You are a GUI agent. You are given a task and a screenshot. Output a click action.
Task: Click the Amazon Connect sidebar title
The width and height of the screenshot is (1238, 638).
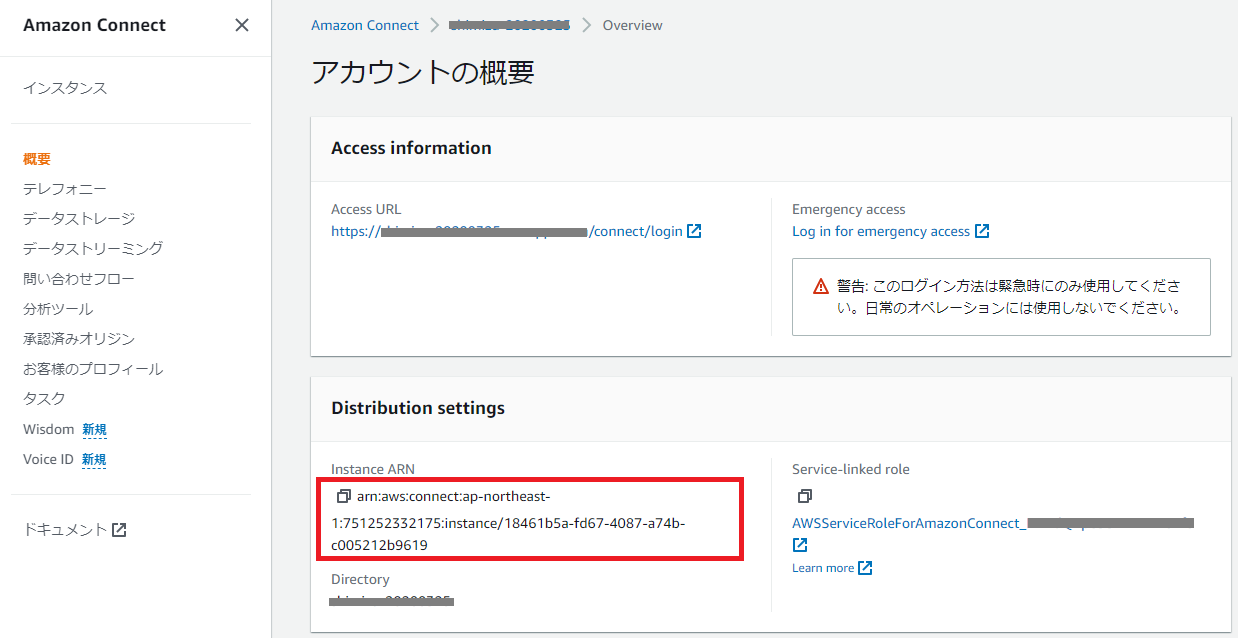[94, 25]
